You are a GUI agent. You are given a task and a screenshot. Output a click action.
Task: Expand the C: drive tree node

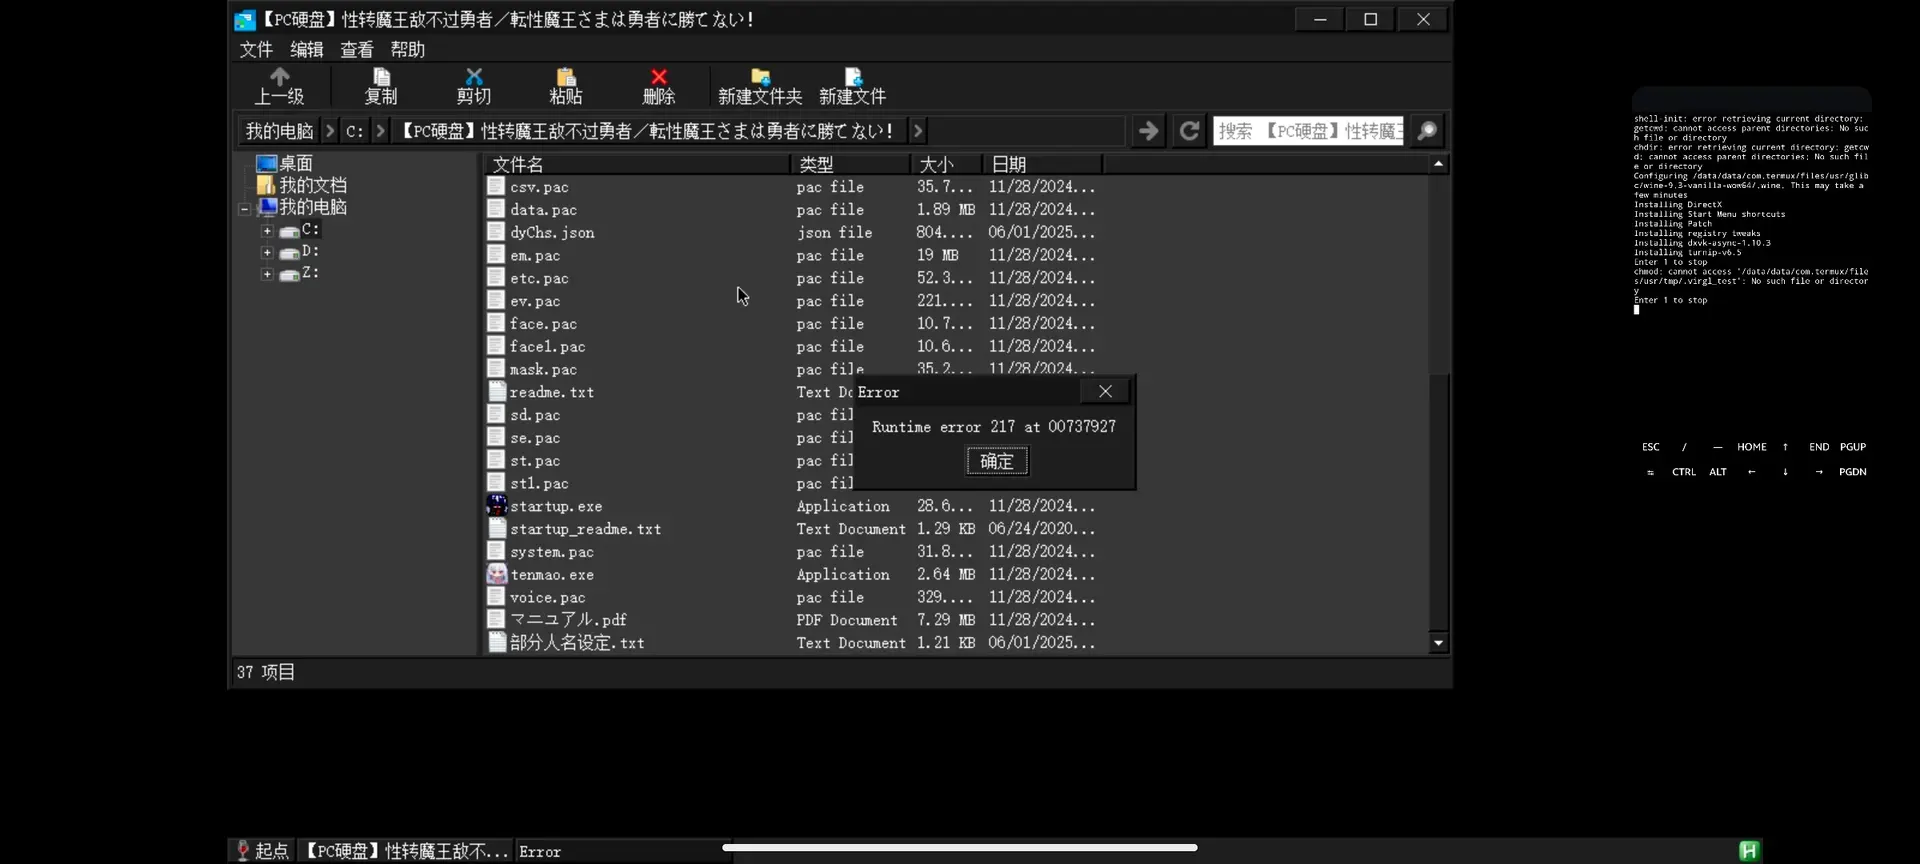267,231
